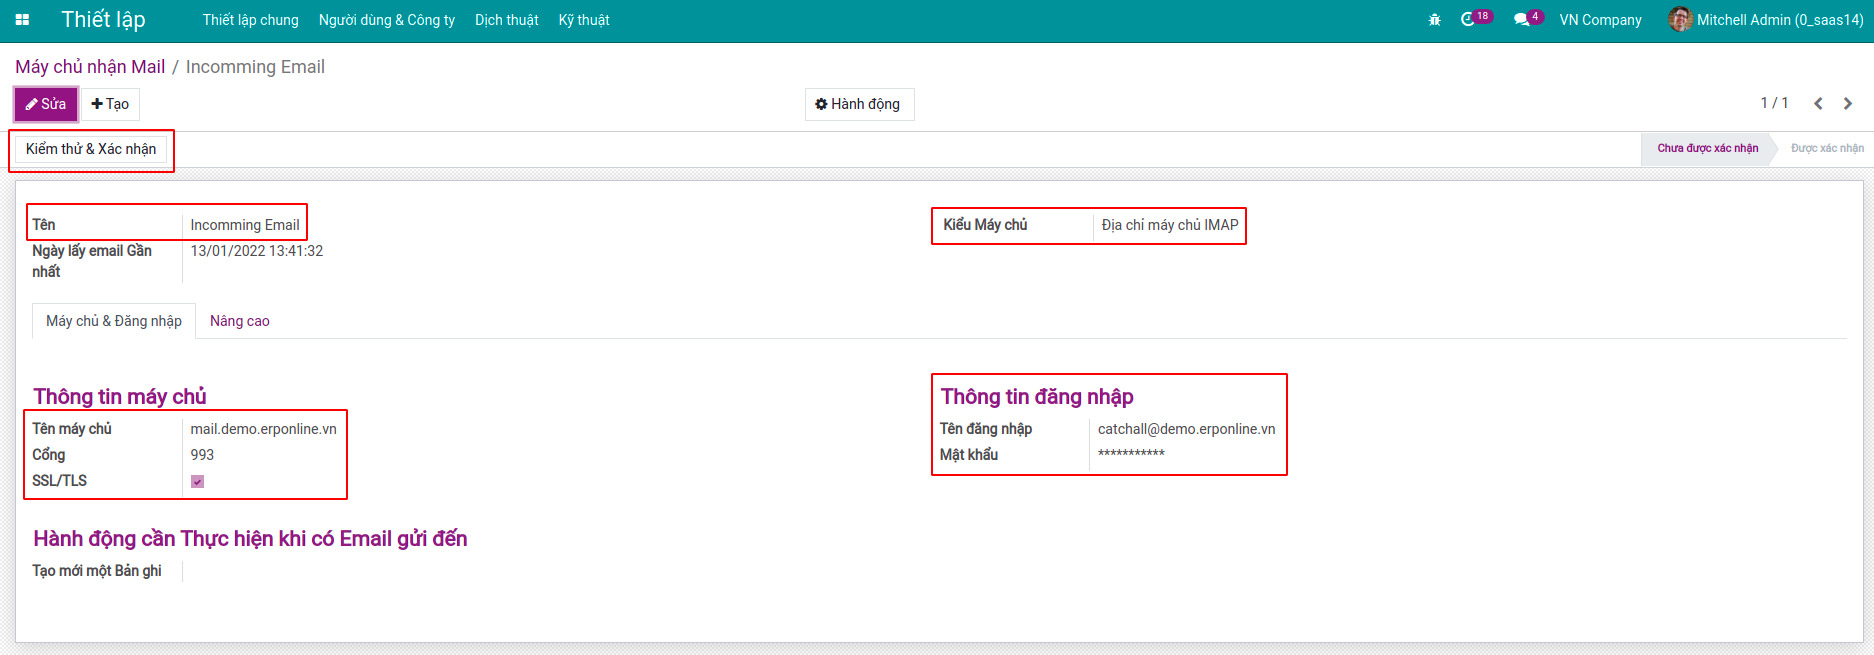The image size is (1874, 655).
Task: Expand the Hành động actions dropdown
Action: [859, 104]
